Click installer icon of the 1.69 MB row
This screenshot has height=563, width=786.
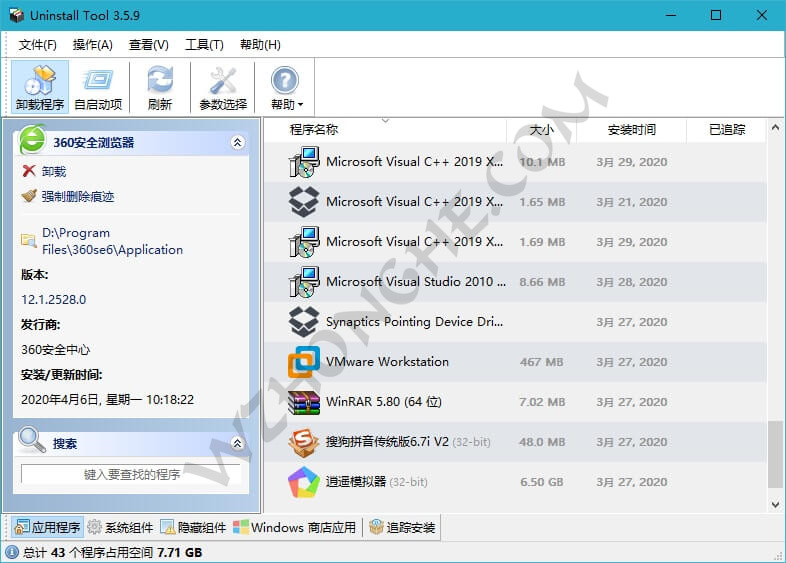(304, 242)
